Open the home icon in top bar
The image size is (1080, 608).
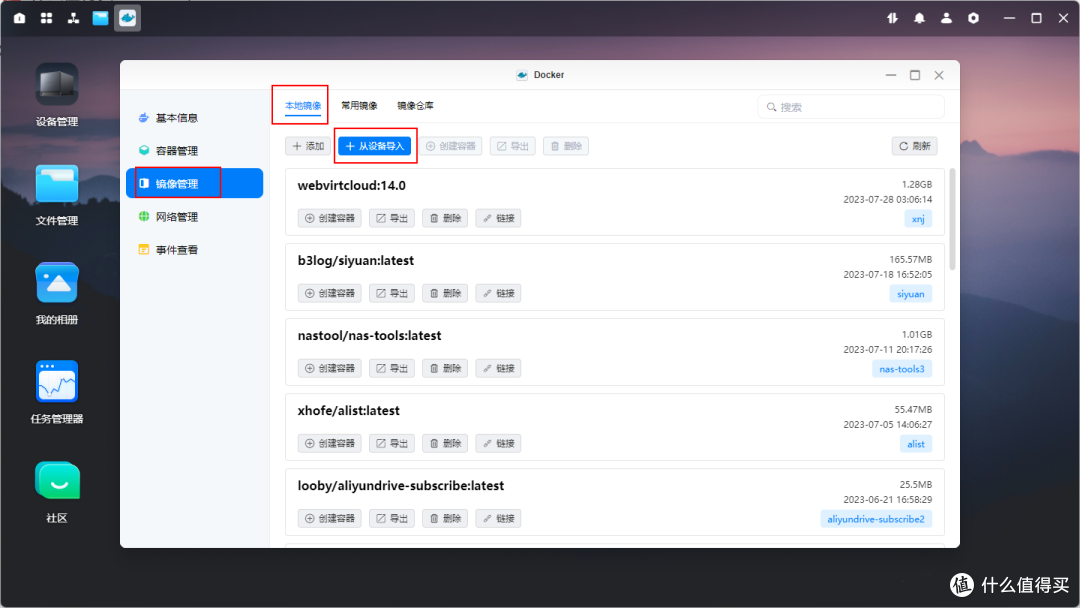pos(19,18)
